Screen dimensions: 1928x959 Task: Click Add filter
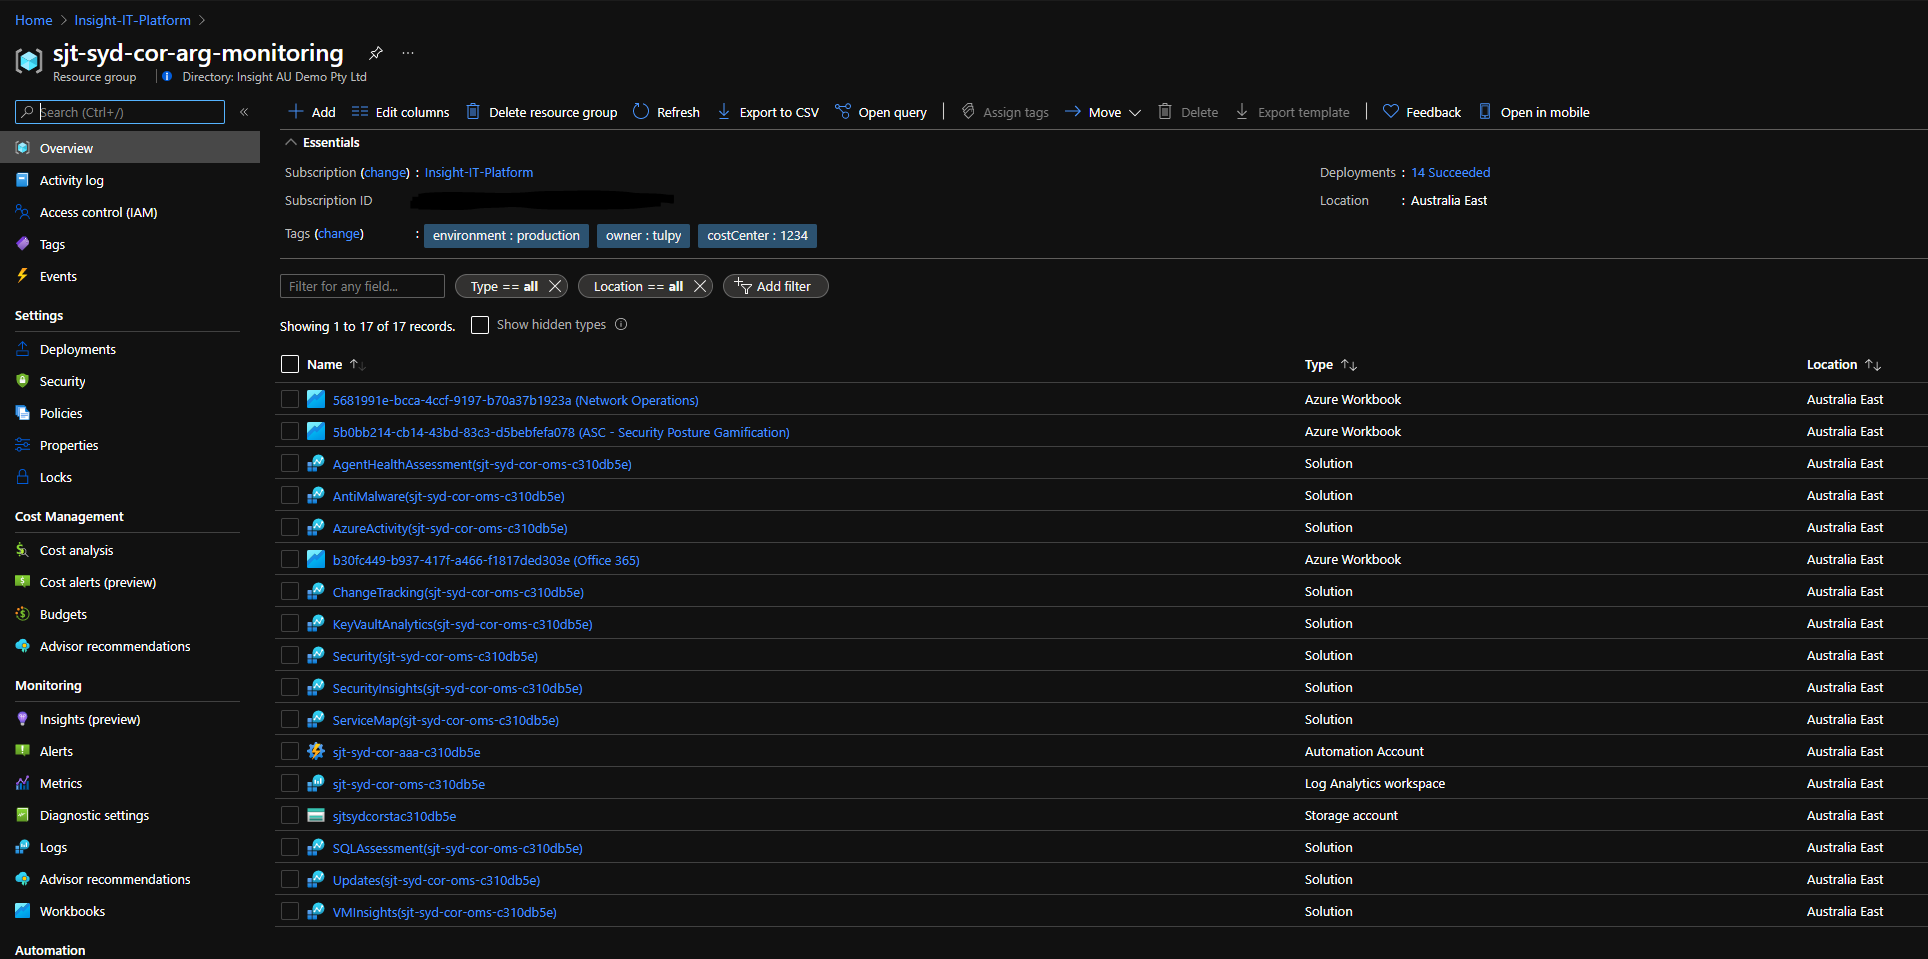pyautogui.click(x=776, y=286)
